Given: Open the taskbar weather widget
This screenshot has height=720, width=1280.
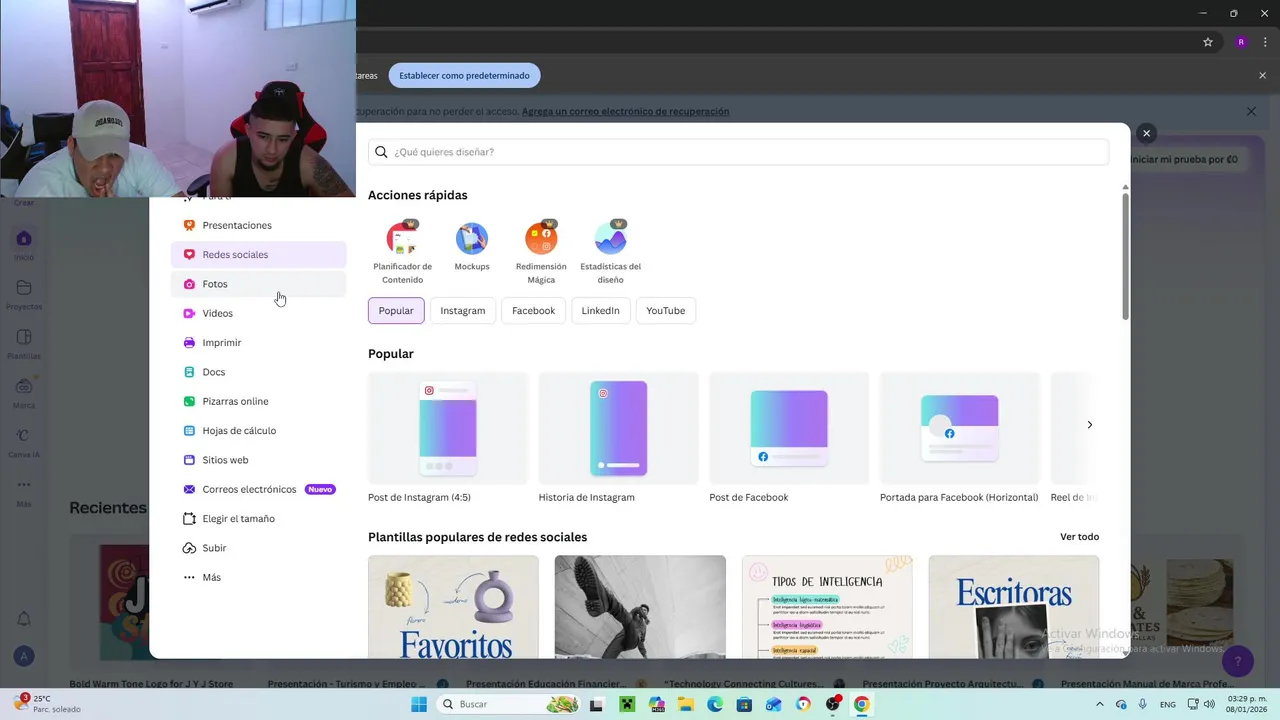Looking at the screenshot, I should coord(46,704).
